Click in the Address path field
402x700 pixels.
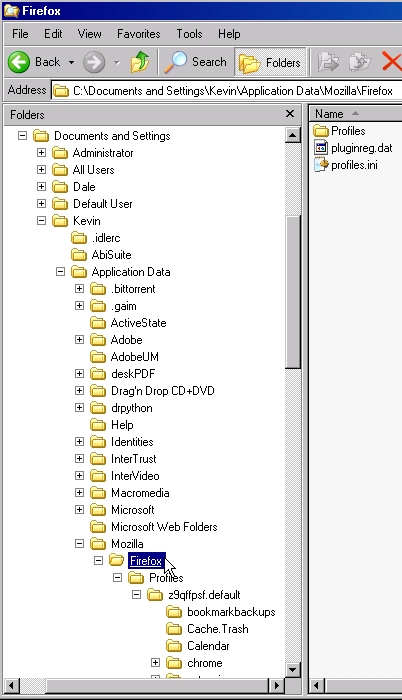pyautogui.click(x=227, y=91)
